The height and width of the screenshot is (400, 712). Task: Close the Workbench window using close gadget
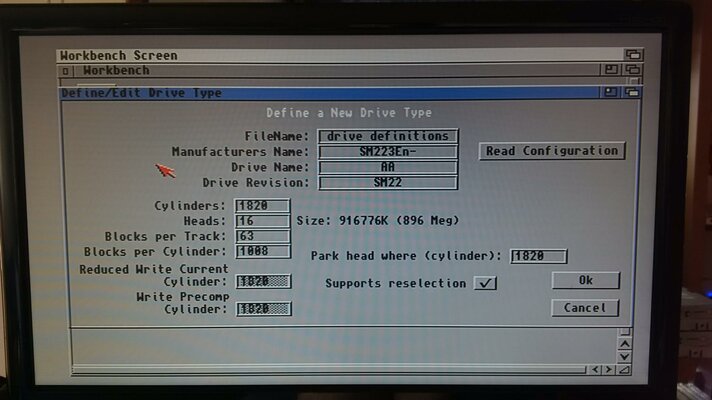(66, 71)
